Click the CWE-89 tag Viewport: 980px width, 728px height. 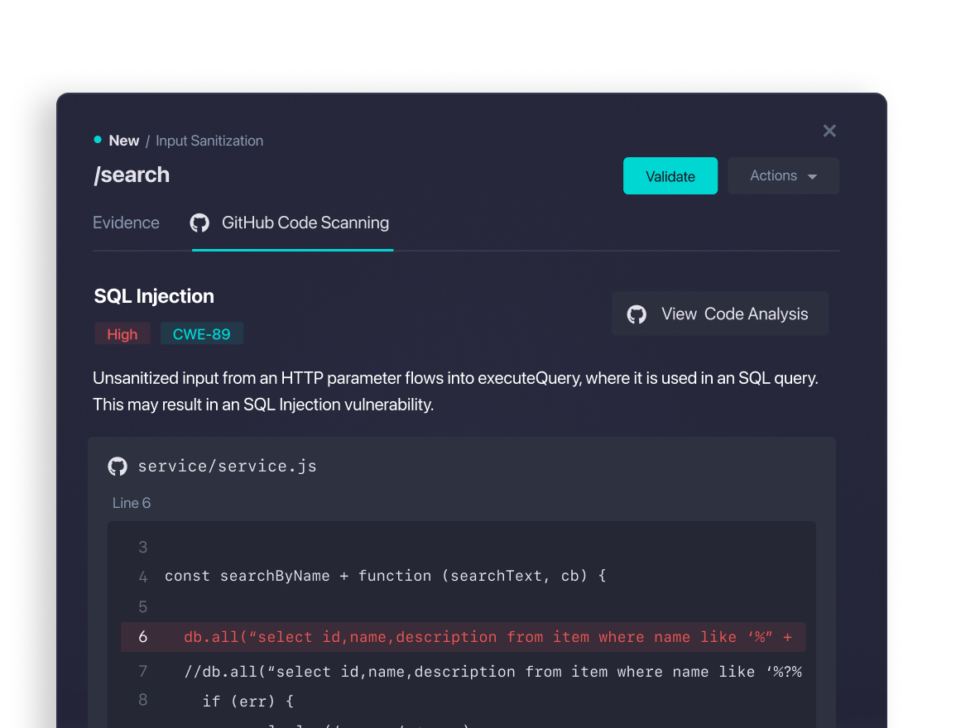pyautogui.click(x=201, y=334)
